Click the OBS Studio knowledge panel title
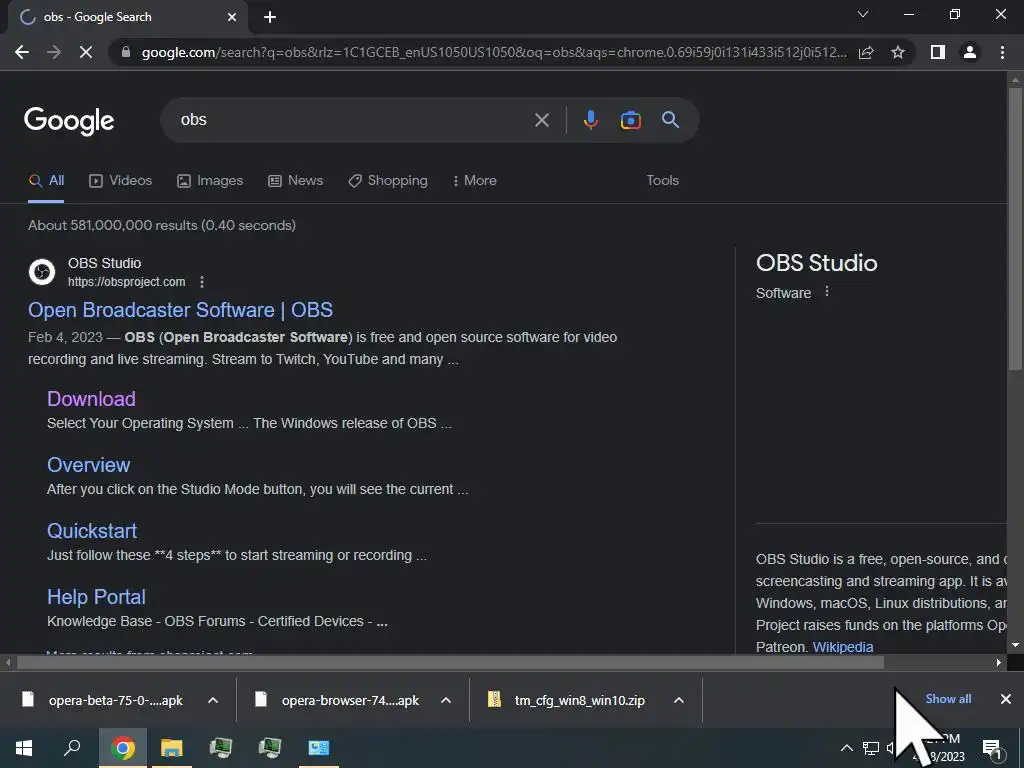The width and height of the screenshot is (1024, 768). click(816, 263)
